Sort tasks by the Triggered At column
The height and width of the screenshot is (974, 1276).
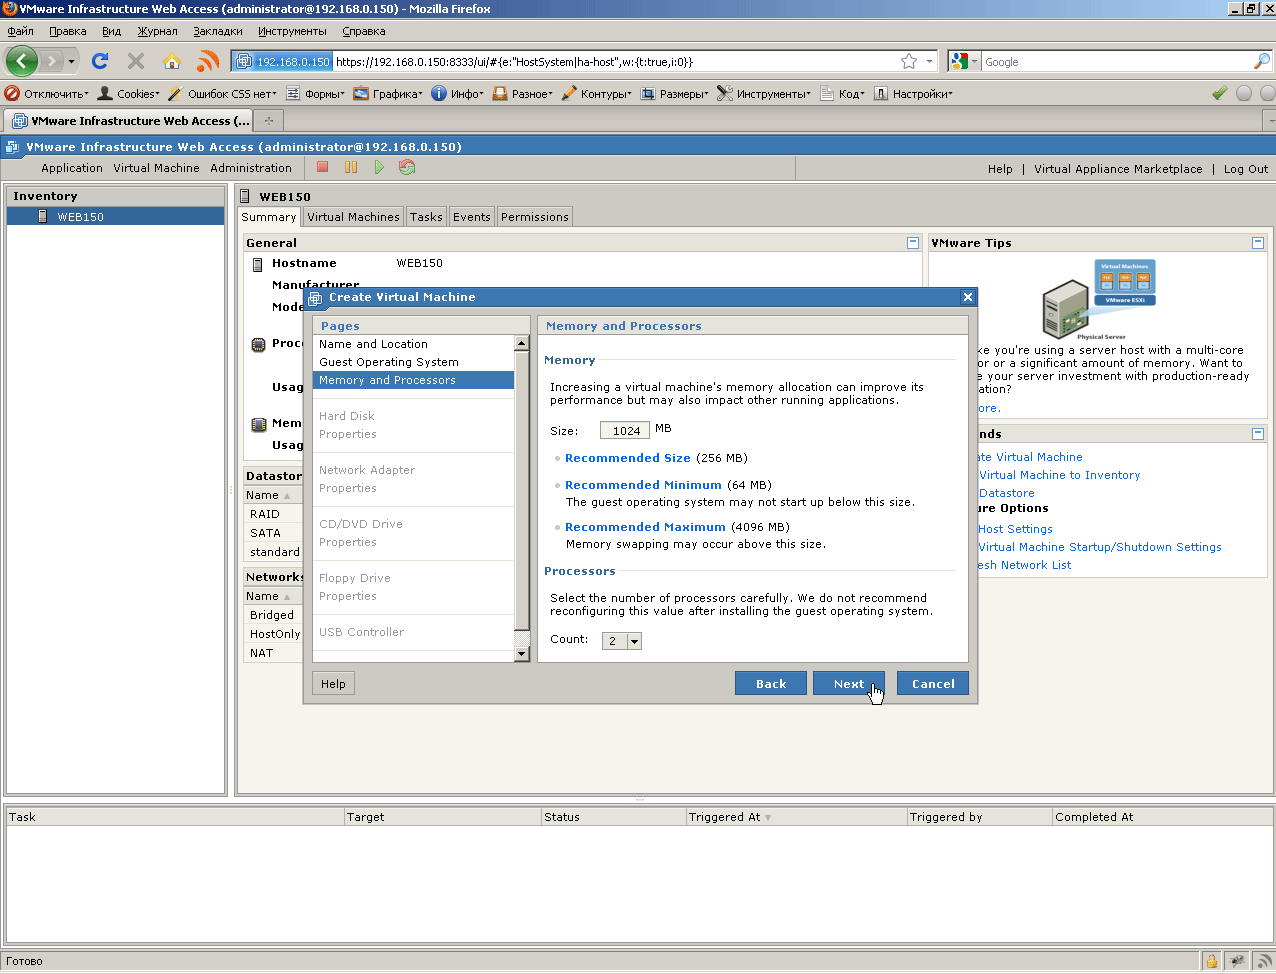[x=796, y=817]
